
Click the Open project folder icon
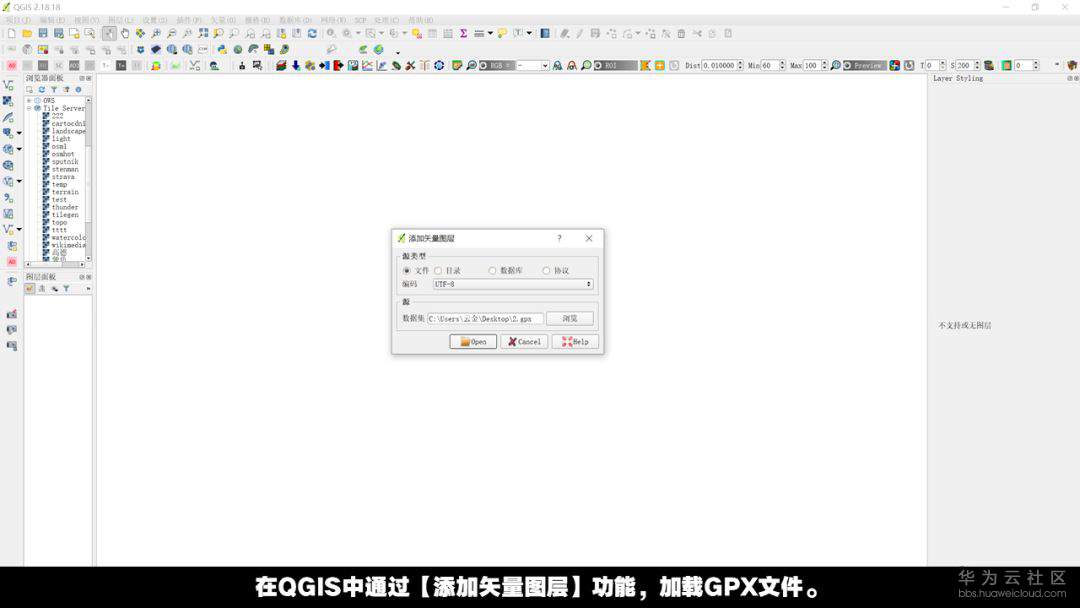coord(27,33)
